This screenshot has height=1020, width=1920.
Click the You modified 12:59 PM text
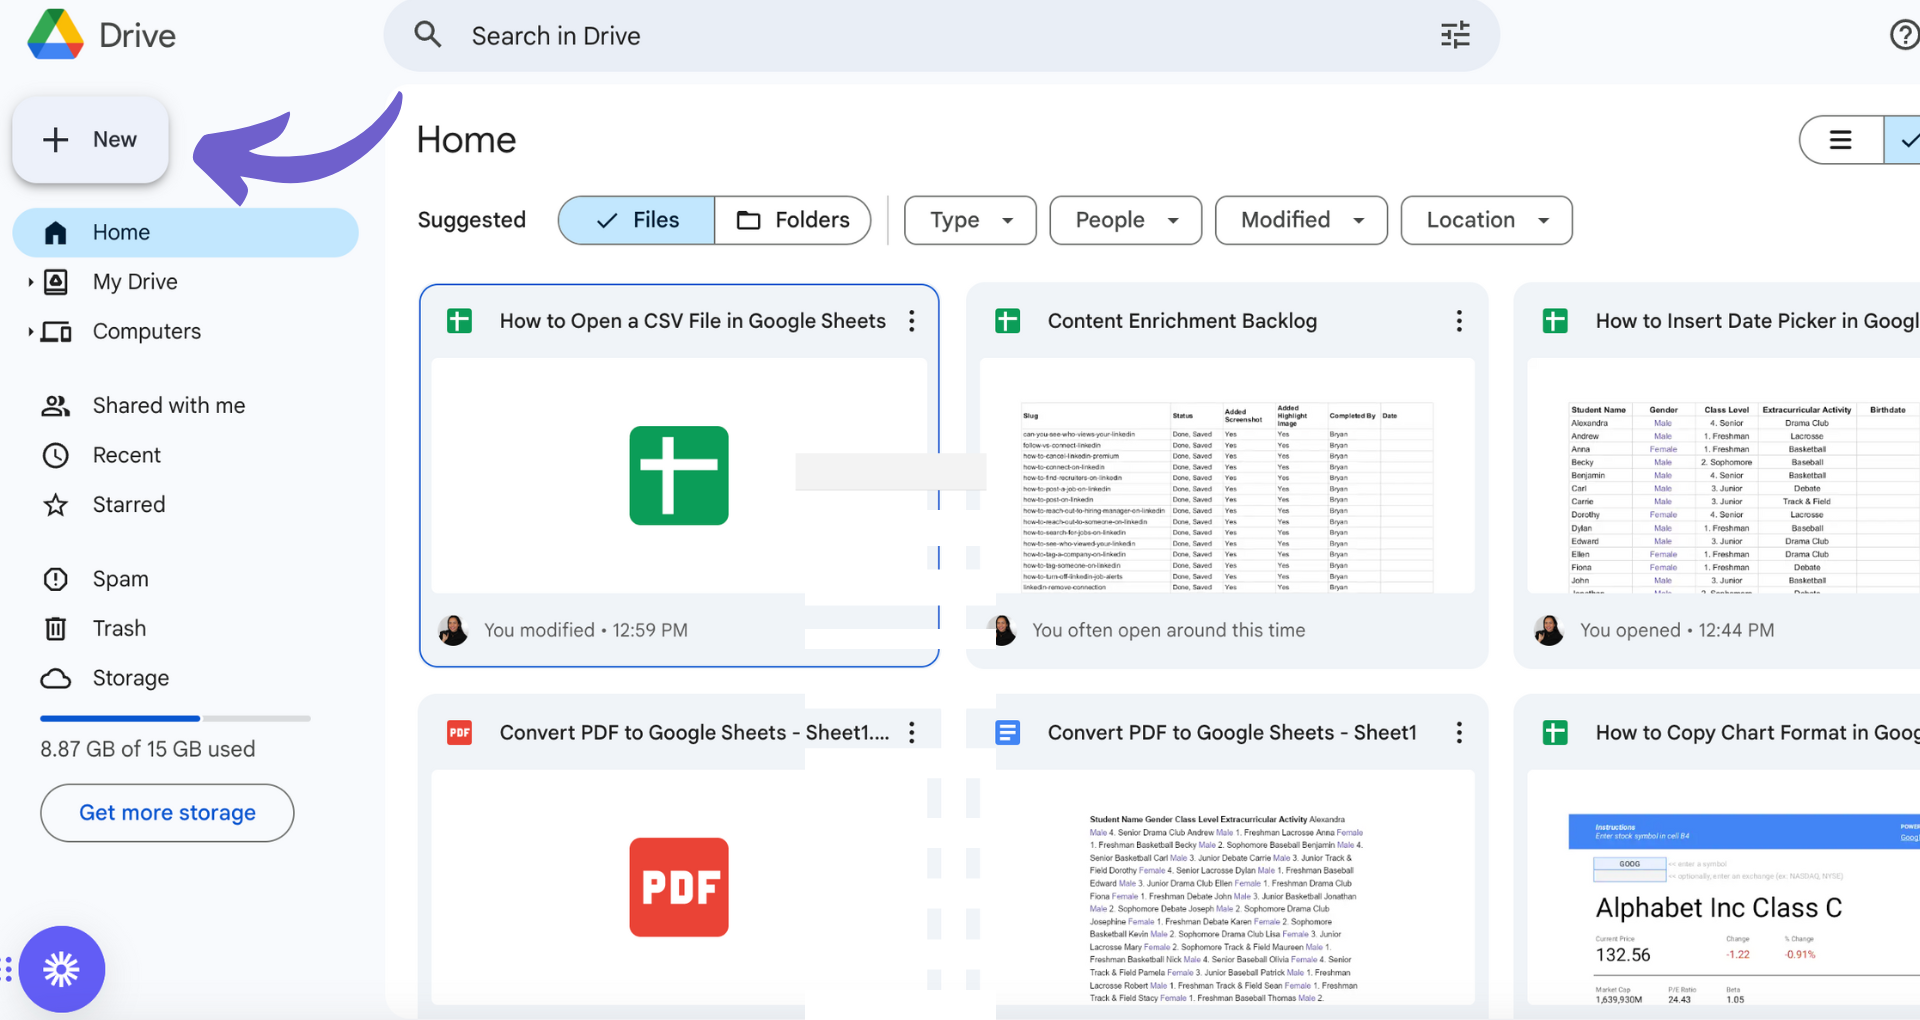(x=586, y=630)
